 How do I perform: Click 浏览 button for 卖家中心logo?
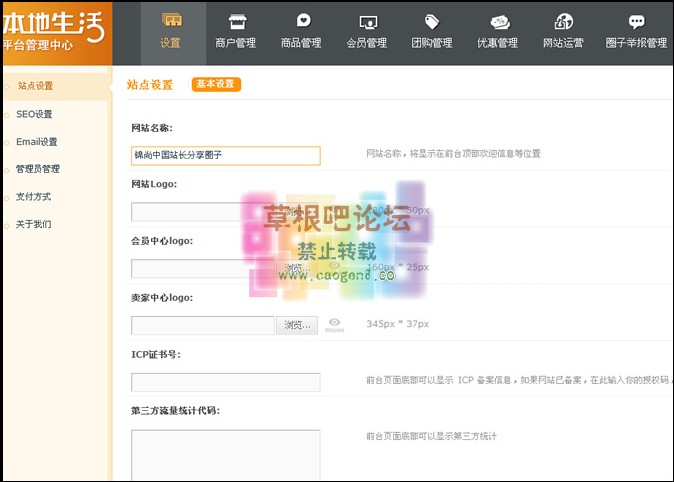pyautogui.click(x=297, y=325)
